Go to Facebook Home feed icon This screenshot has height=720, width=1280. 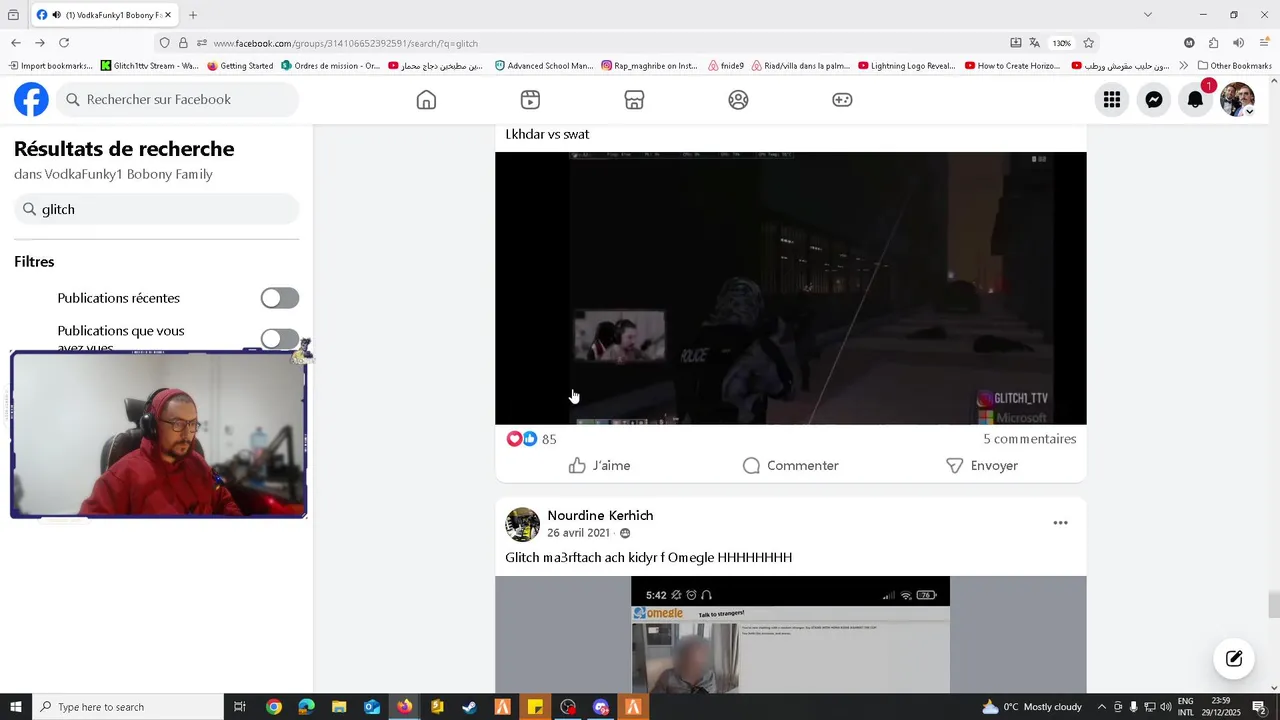(426, 100)
